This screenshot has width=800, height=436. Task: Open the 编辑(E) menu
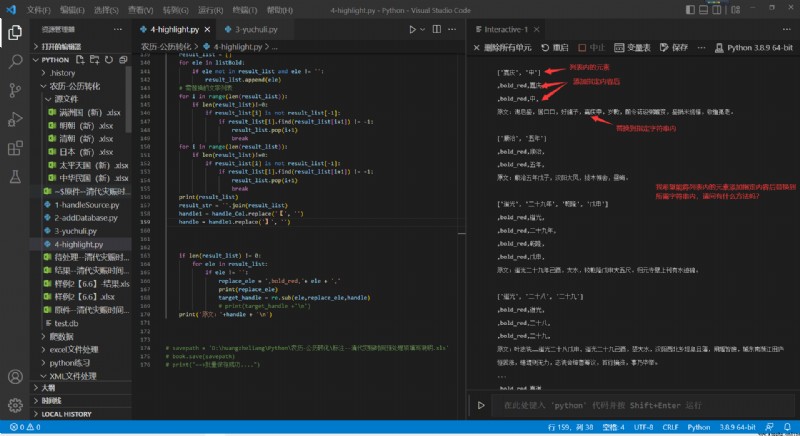tap(72, 10)
